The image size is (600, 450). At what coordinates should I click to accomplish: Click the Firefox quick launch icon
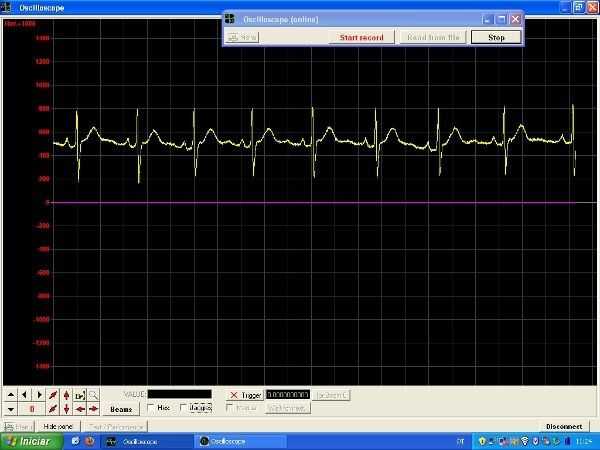pyautogui.click(x=90, y=441)
